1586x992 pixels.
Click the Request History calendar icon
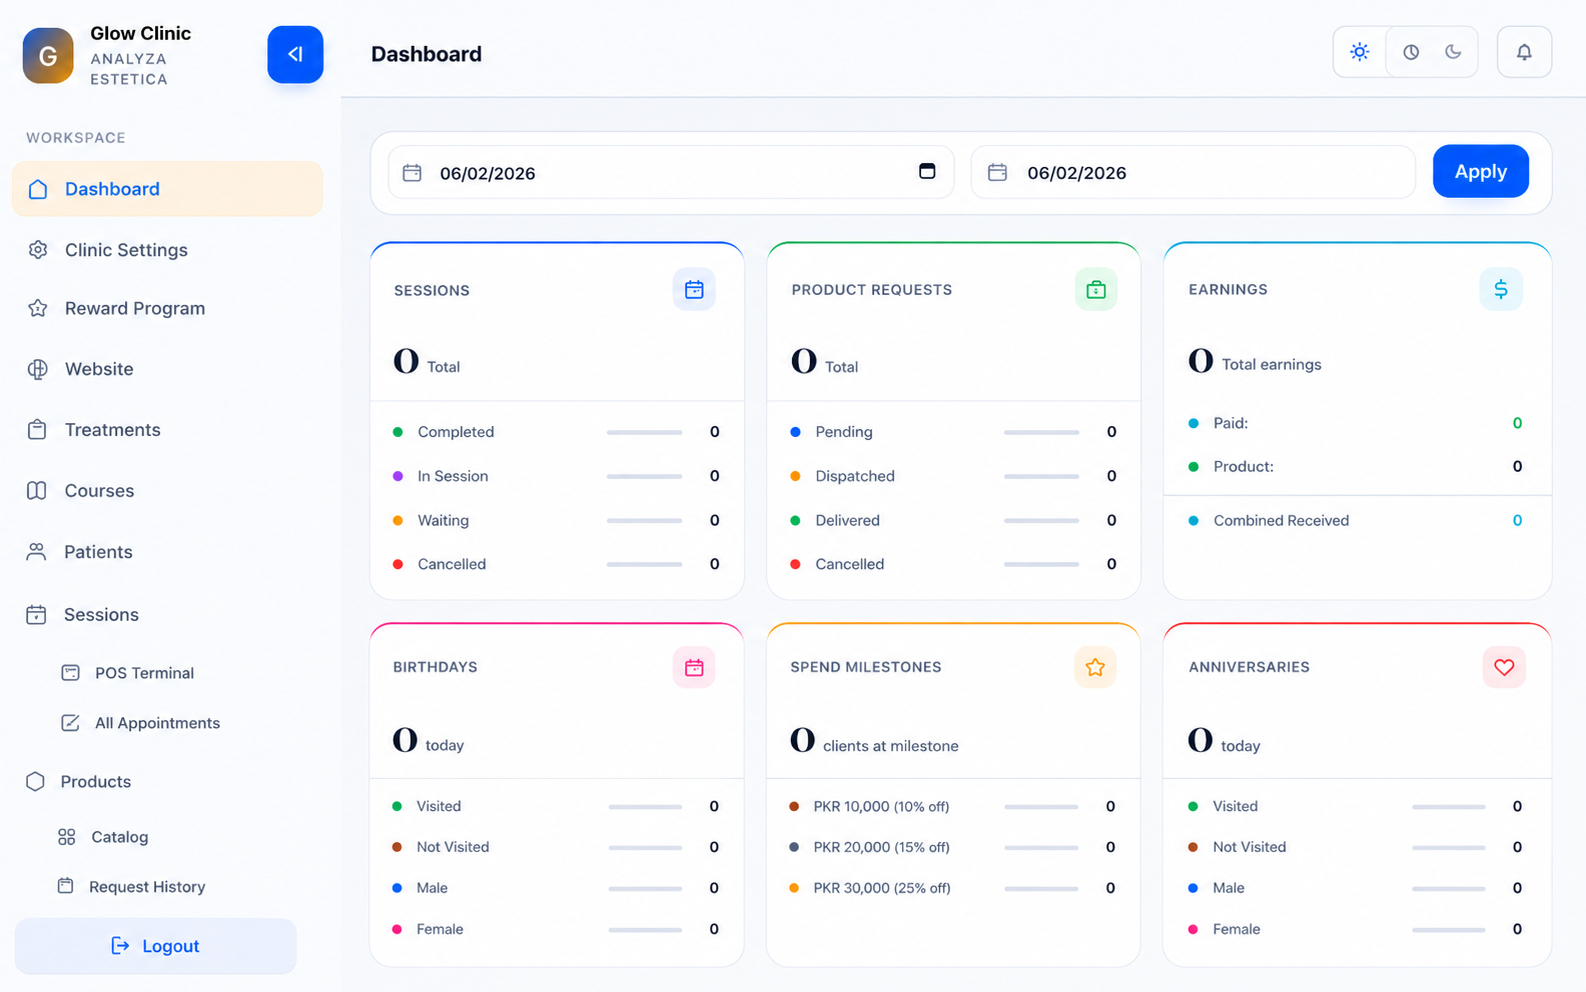click(x=66, y=886)
